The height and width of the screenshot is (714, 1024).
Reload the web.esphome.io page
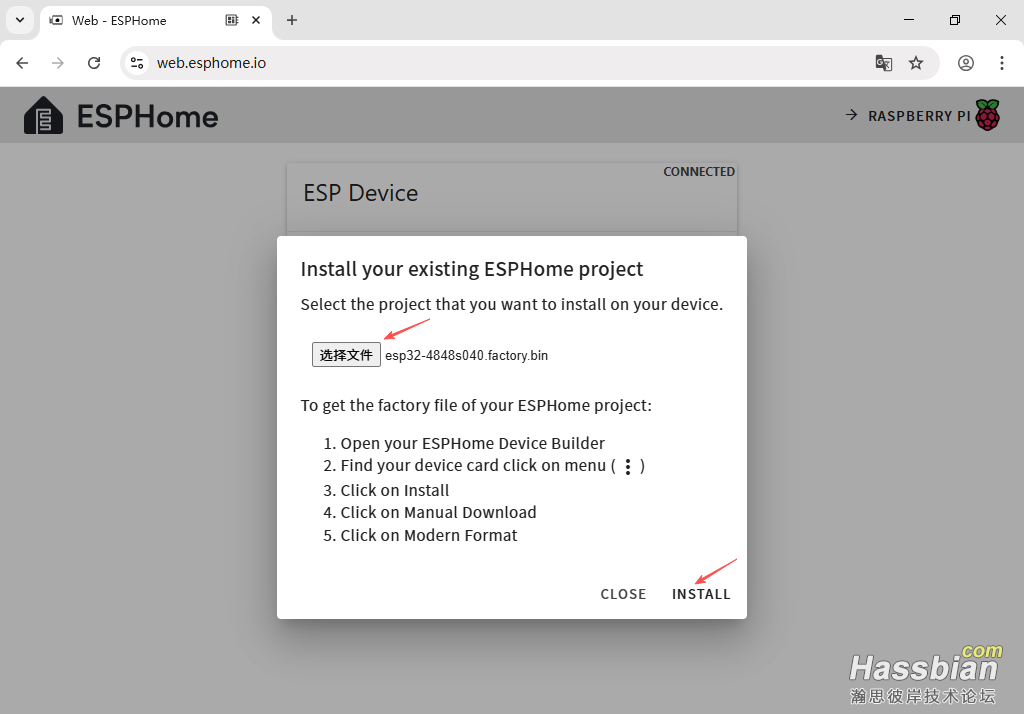94,63
